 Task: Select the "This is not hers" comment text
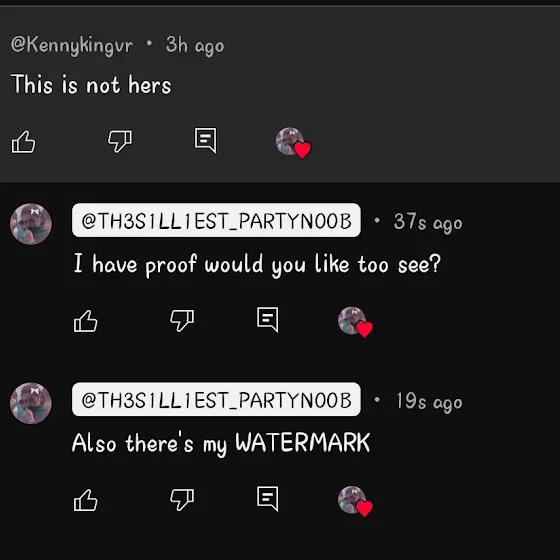click(x=91, y=85)
